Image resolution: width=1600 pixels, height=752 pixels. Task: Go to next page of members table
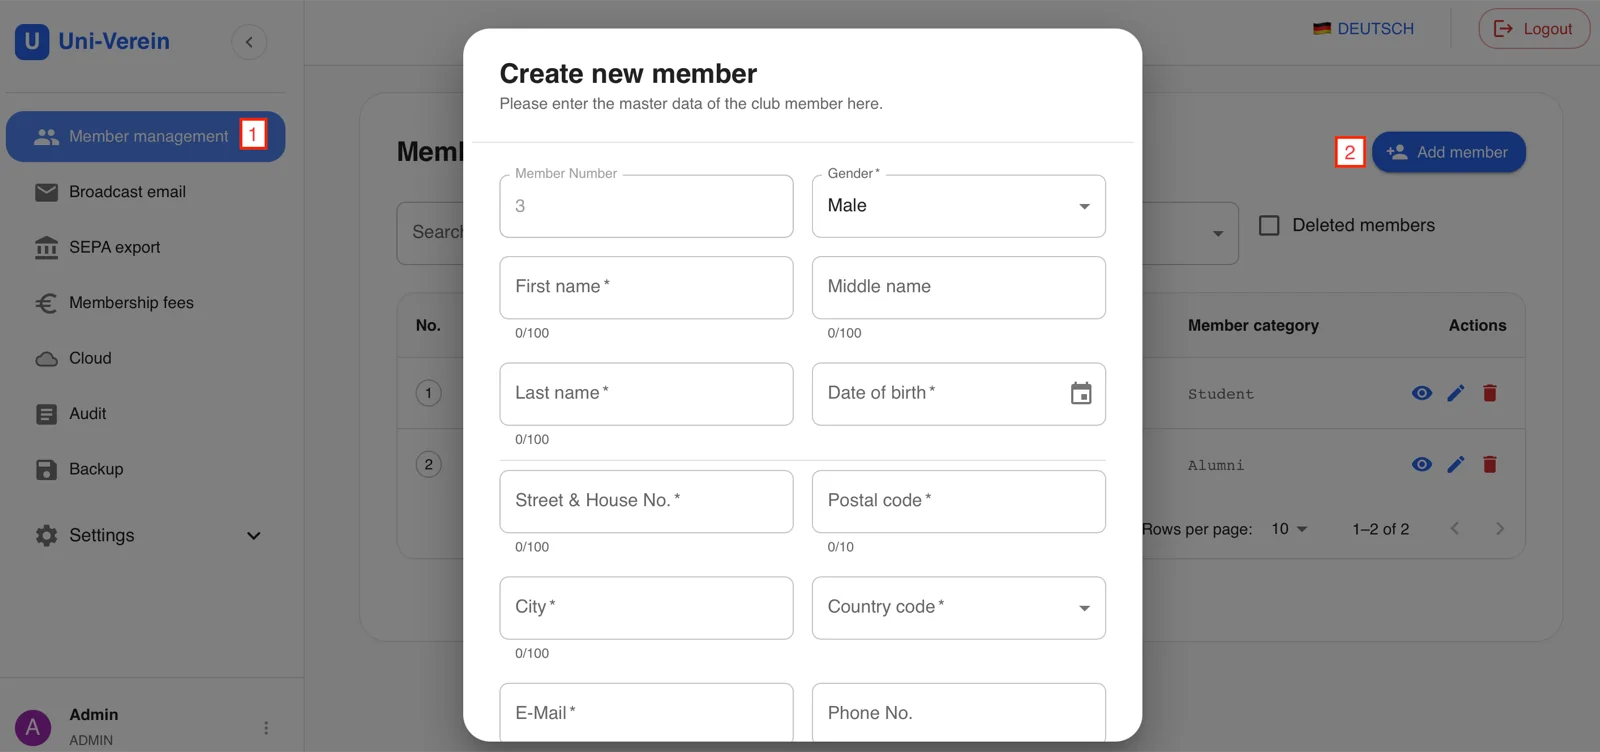tap(1499, 529)
